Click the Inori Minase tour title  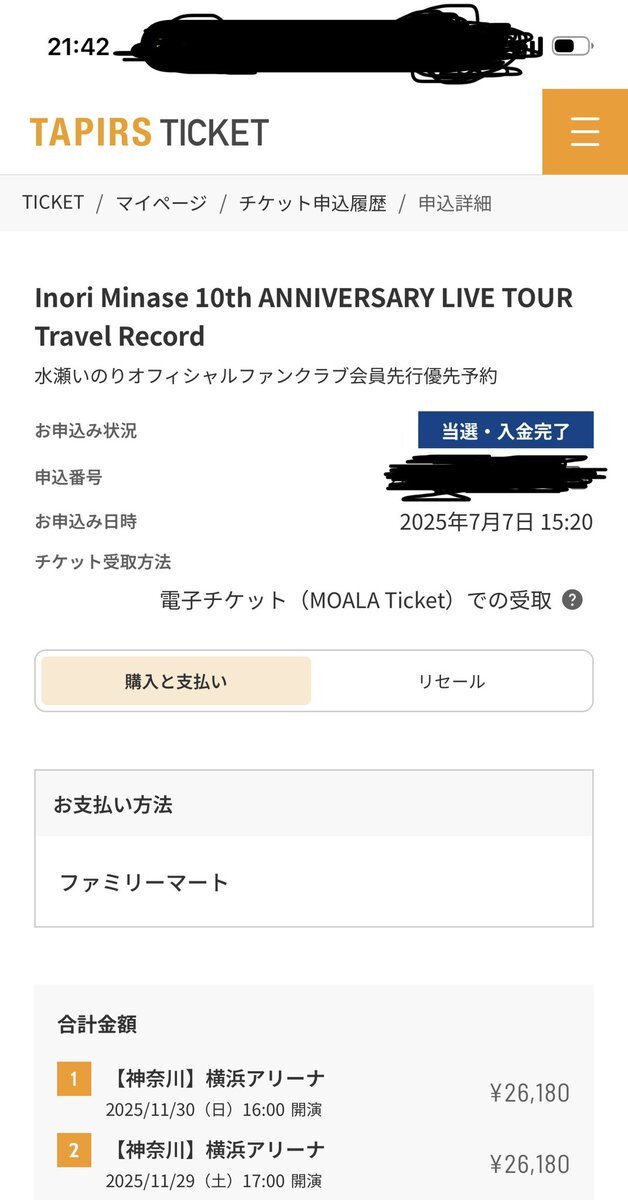tap(304, 316)
